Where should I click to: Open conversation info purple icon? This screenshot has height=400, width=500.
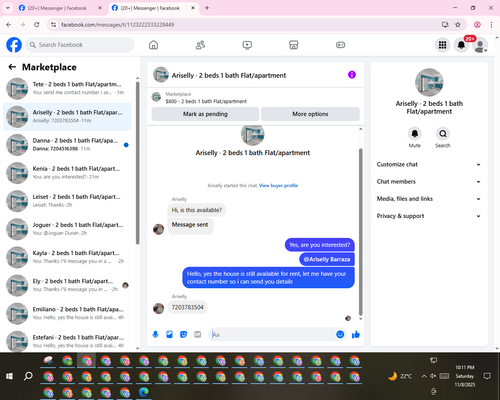(352, 75)
